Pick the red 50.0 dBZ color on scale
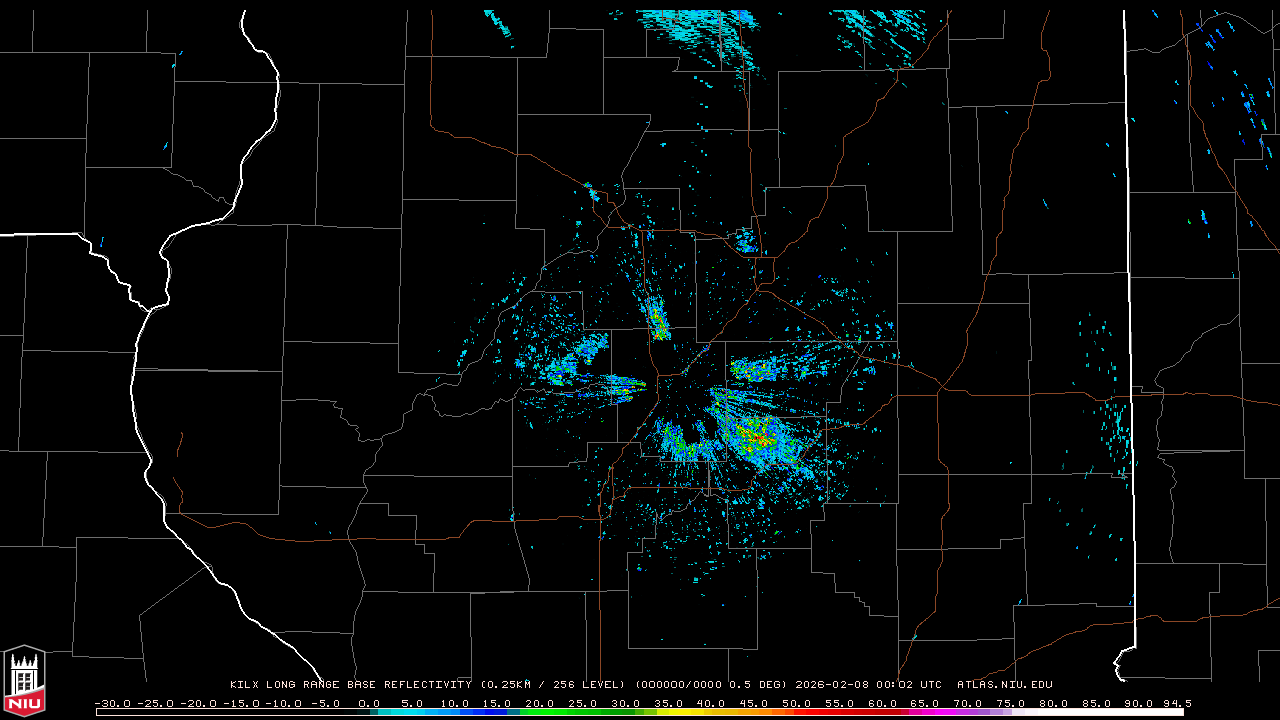This screenshot has width=1280, height=720. pos(797,712)
